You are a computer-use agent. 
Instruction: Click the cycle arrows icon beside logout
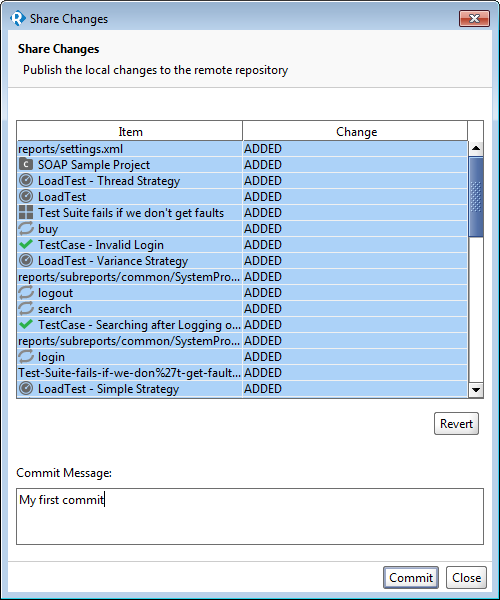pos(26,293)
